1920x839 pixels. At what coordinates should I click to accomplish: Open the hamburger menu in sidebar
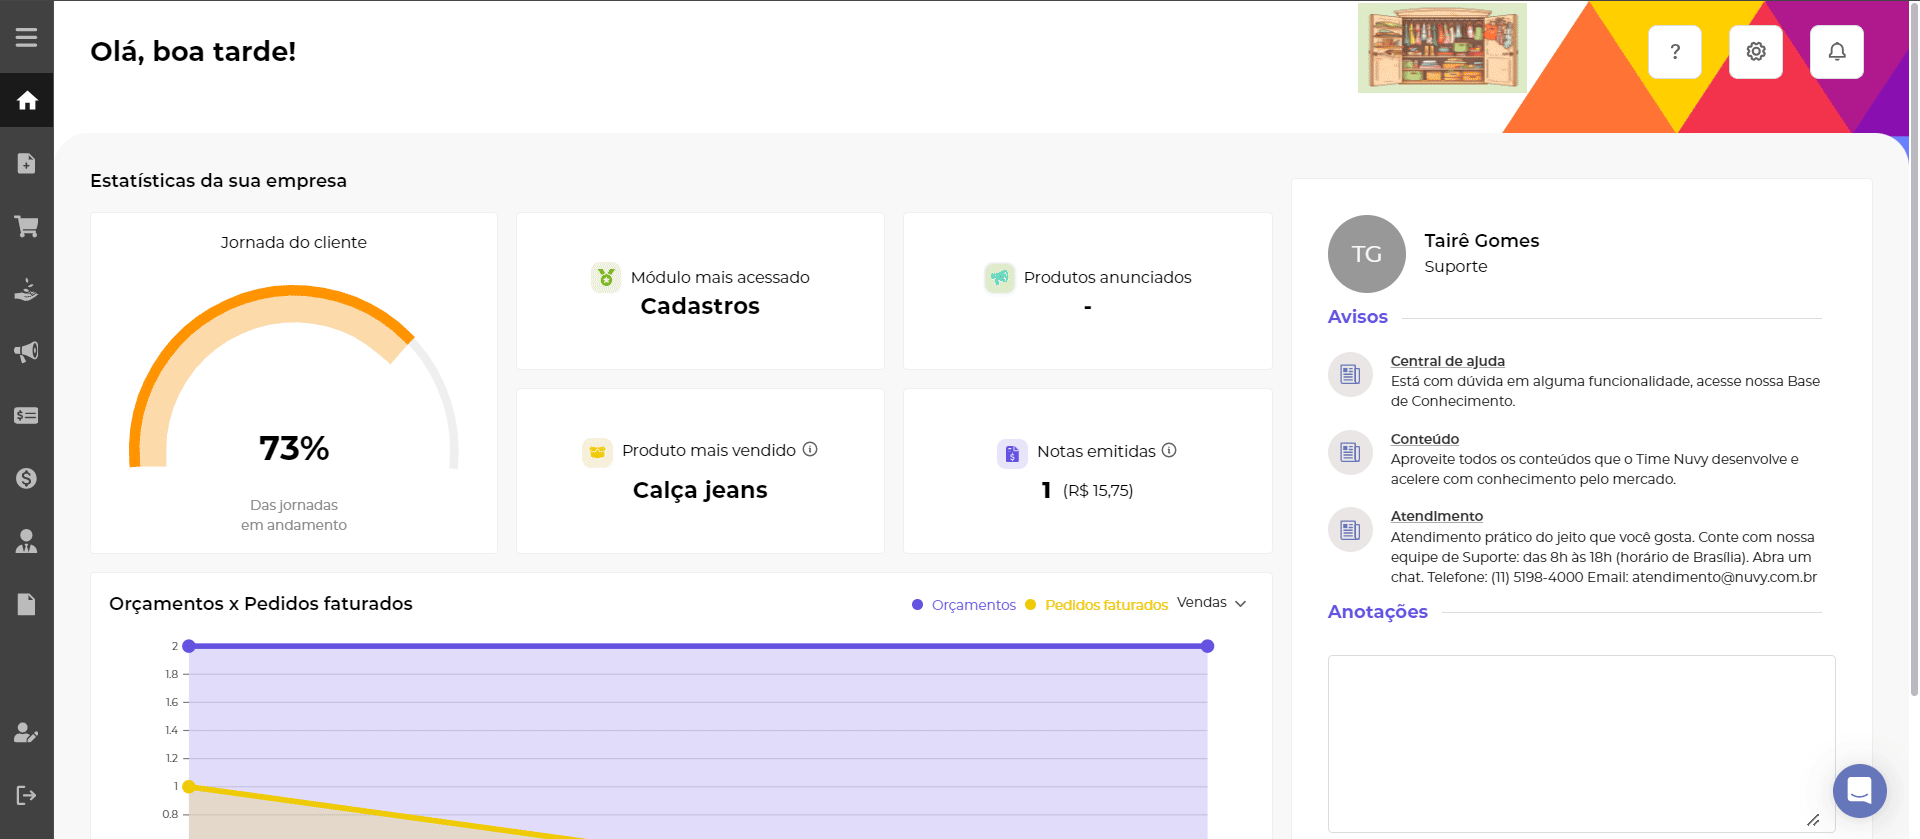tap(27, 37)
